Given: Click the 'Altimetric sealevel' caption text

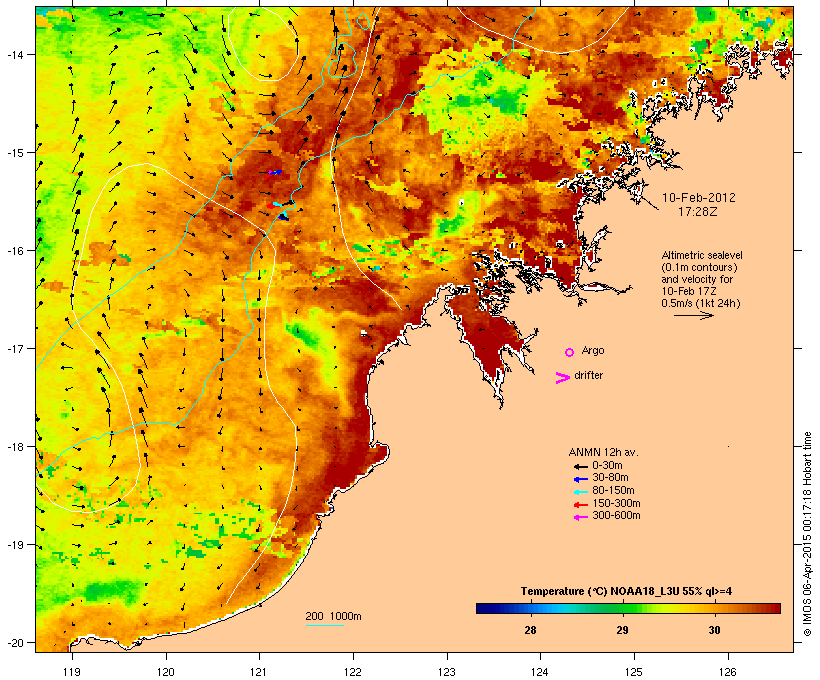Looking at the screenshot, I should pos(702,255).
